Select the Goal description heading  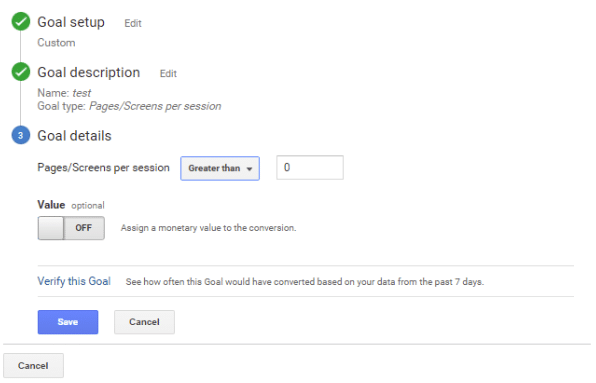click(89, 72)
